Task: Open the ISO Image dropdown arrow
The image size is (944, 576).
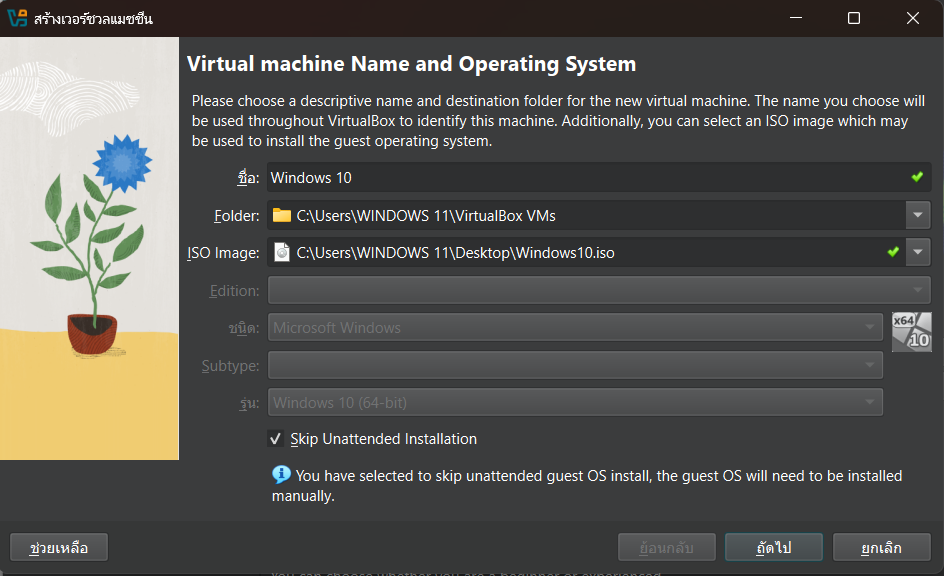Action: pyautogui.click(x=918, y=253)
